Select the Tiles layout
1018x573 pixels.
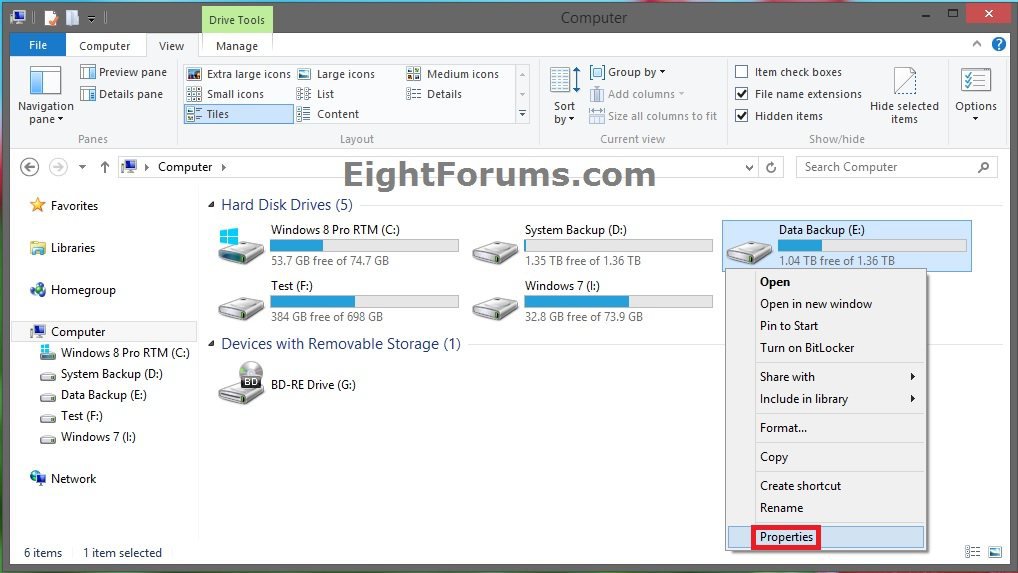pyautogui.click(x=238, y=114)
